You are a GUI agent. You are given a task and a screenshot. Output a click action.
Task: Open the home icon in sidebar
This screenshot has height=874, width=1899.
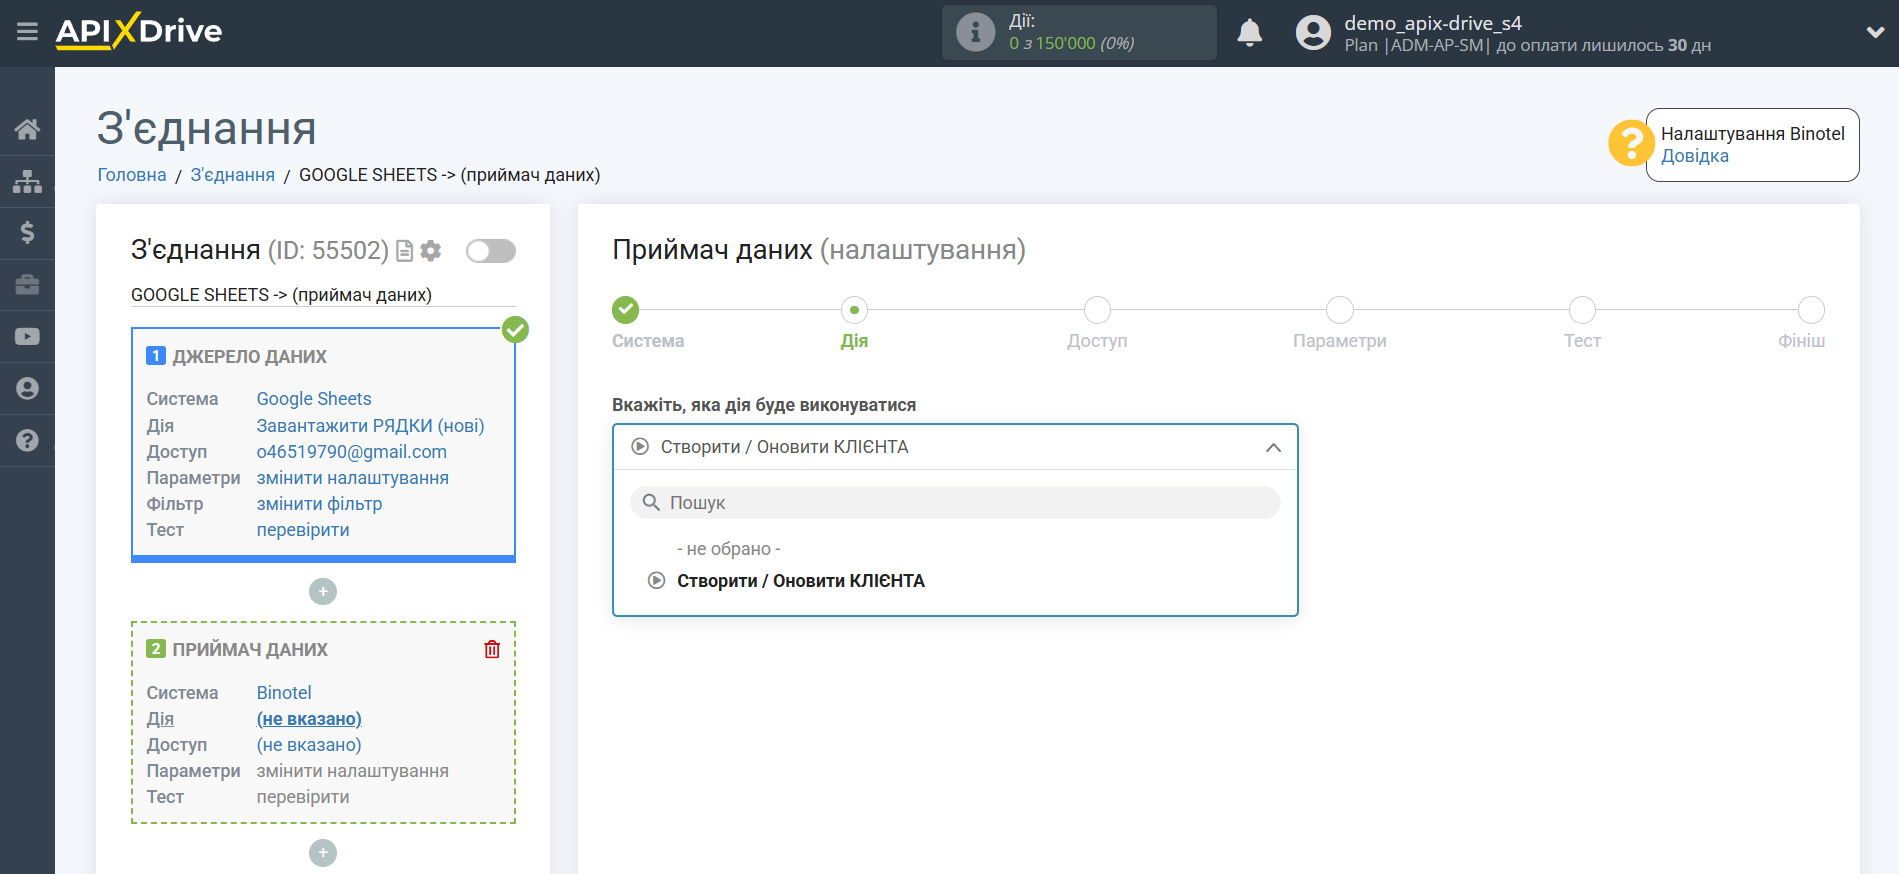(x=27, y=129)
